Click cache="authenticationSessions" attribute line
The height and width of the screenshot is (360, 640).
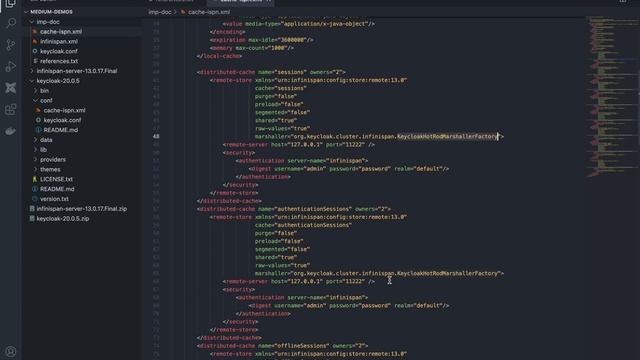point(303,225)
